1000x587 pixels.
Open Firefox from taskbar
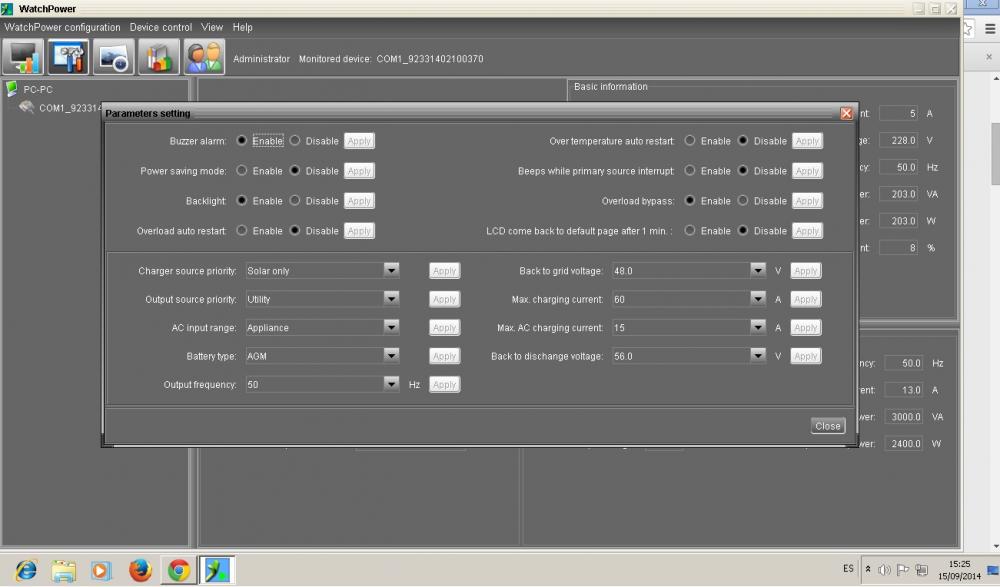click(140, 570)
